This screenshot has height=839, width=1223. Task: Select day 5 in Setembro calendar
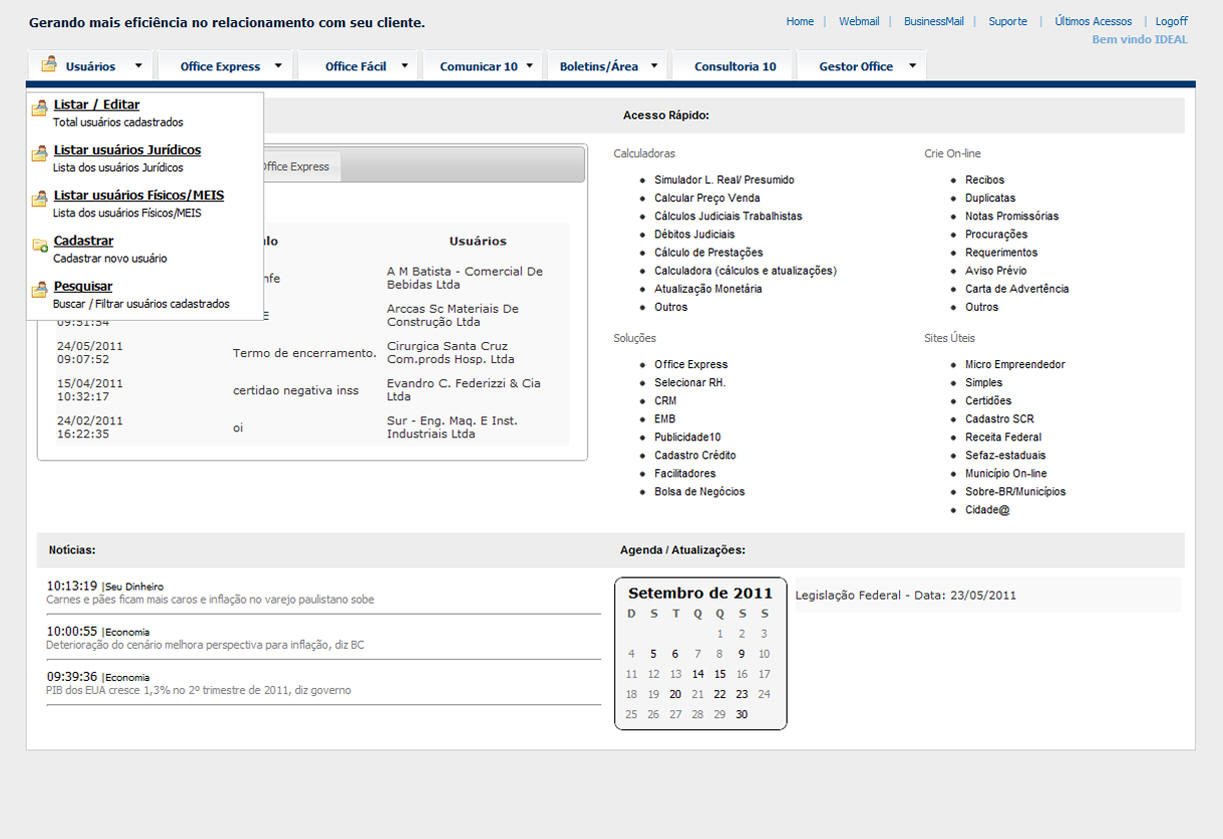coord(653,654)
